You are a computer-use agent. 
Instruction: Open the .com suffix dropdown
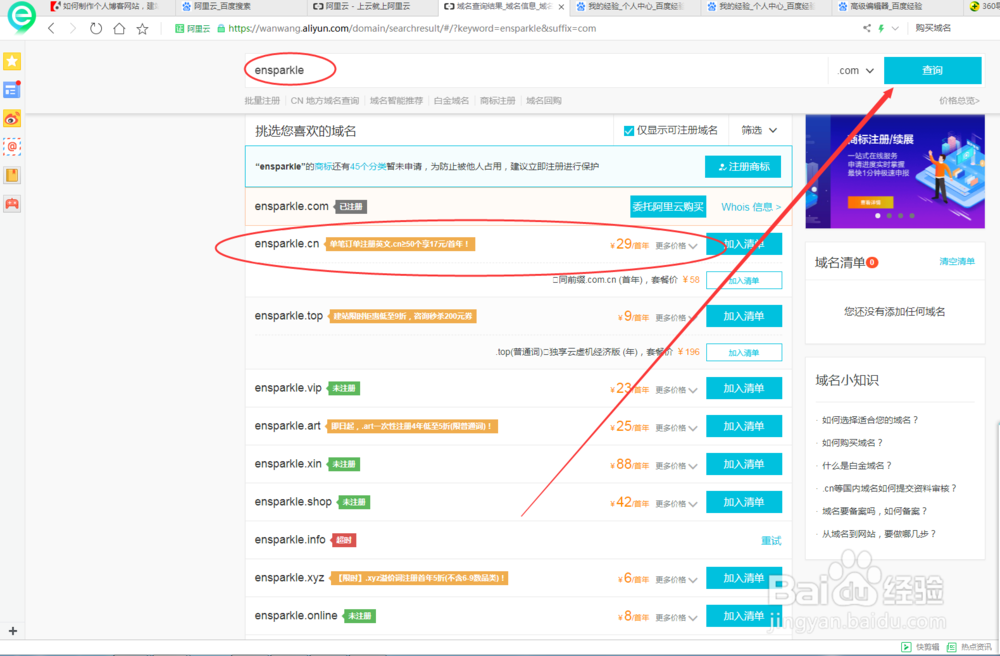855,71
